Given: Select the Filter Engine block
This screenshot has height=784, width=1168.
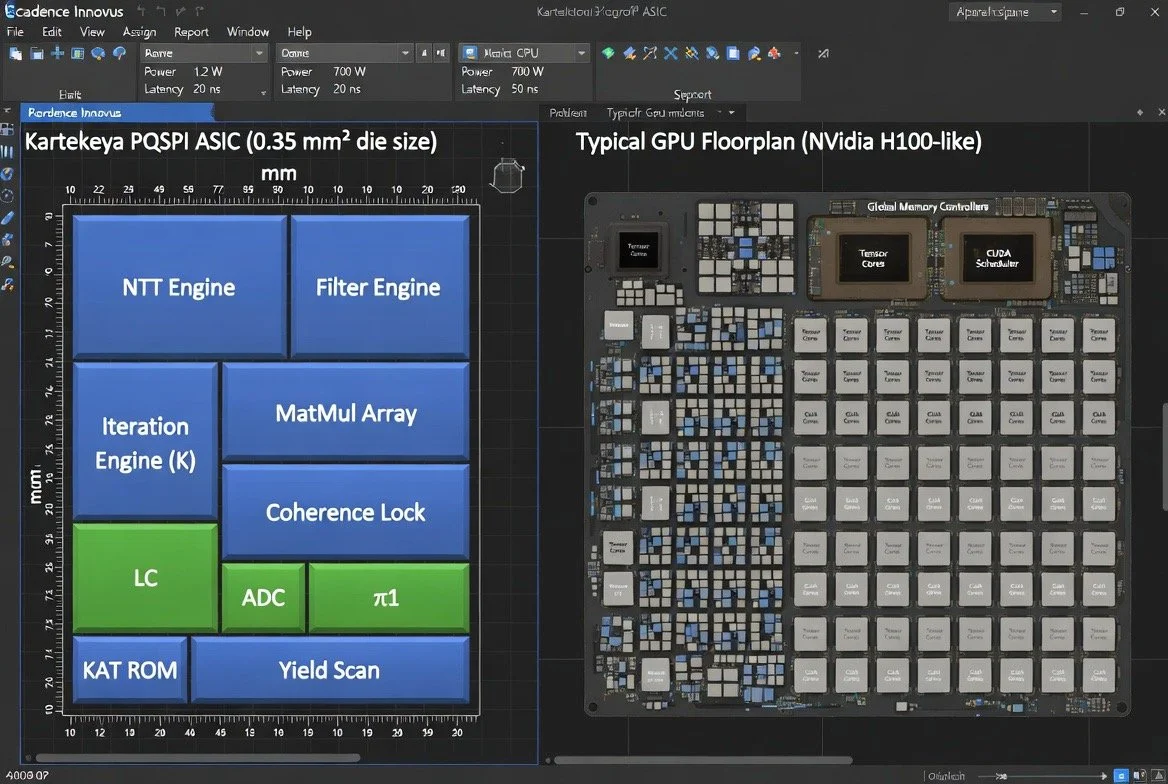Looking at the screenshot, I should 379,287.
